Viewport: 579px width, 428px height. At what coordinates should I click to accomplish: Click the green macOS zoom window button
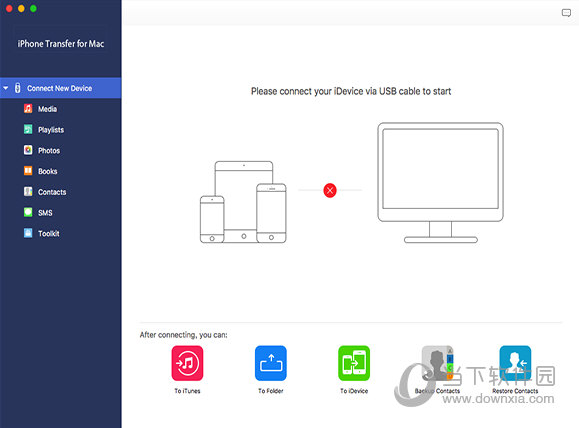(33, 8)
